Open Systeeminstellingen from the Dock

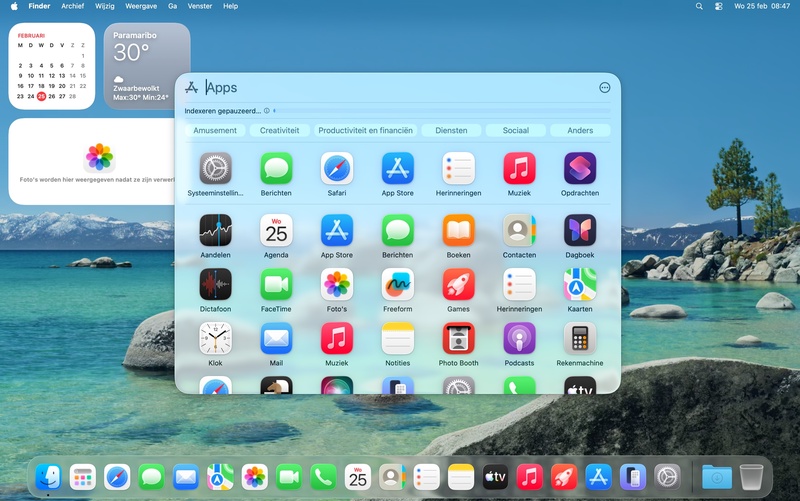pyautogui.click(x=667, y=478)
